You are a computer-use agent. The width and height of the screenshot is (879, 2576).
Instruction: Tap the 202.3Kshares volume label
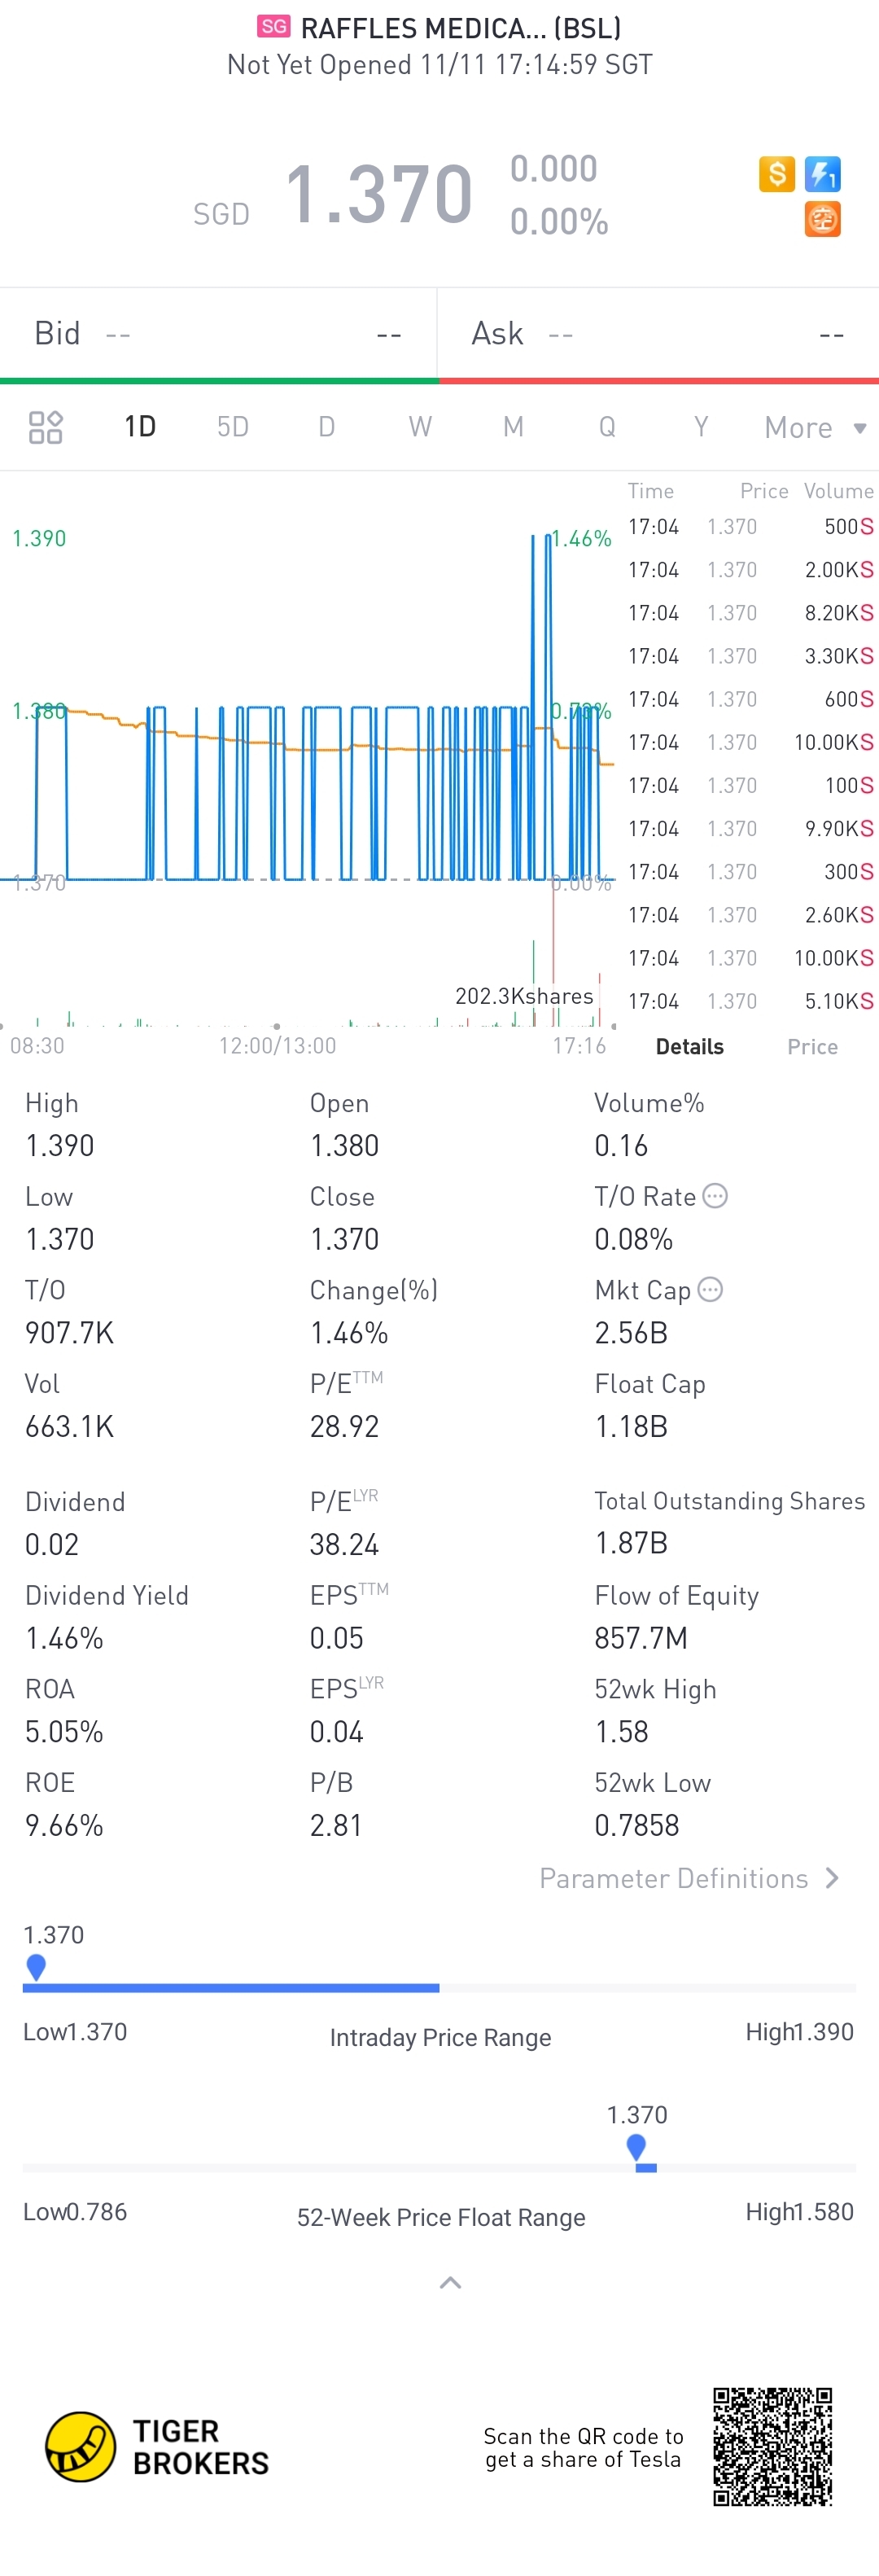coord(524,996)
